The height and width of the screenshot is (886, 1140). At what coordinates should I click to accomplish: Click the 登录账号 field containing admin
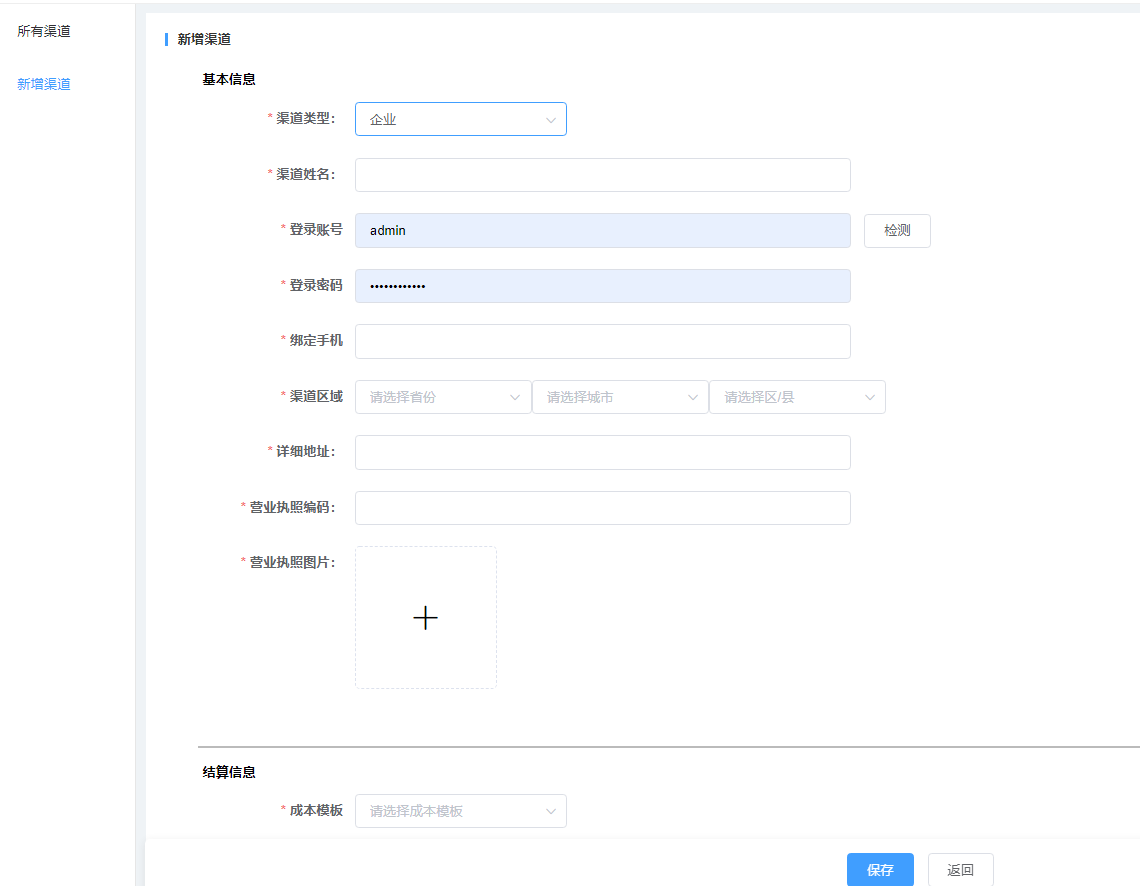pyautogui.click(x=602, y=230)
